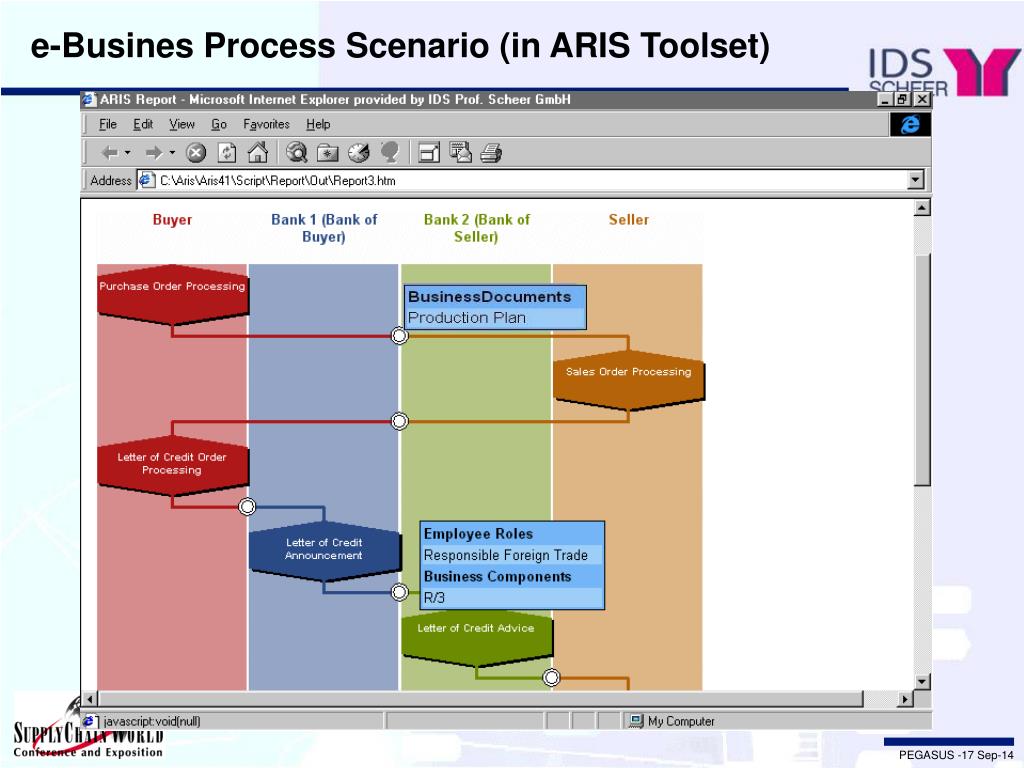Open the Forward history dropdown arrow

coord(172,153)
